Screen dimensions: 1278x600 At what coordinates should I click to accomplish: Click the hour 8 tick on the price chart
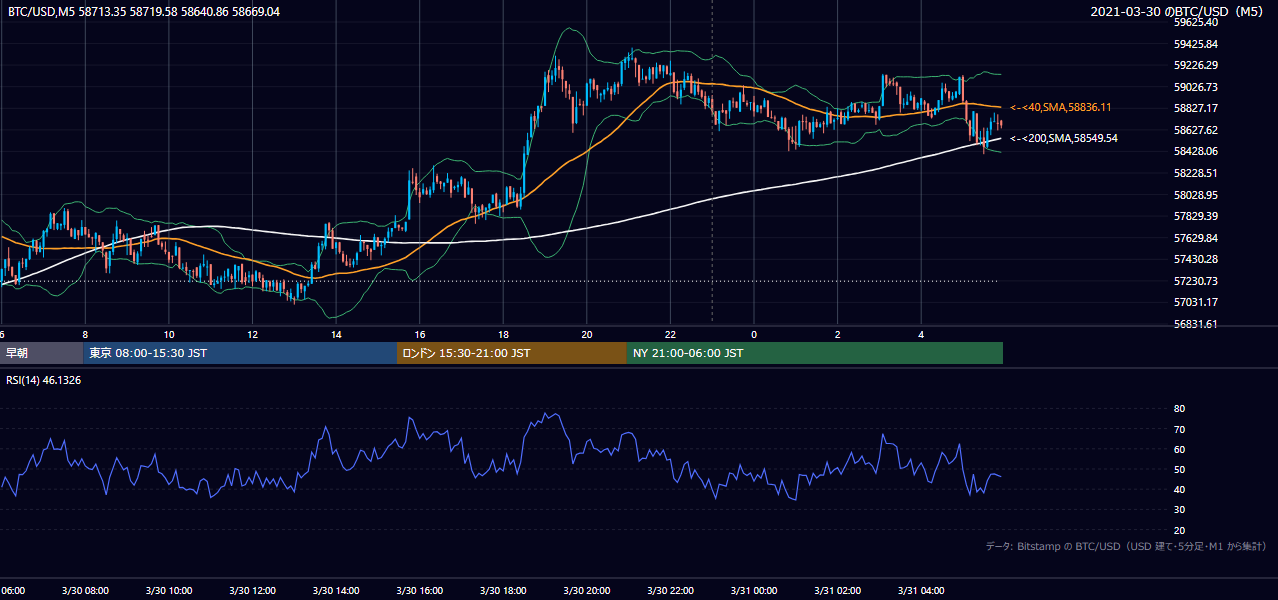point(85,334)
